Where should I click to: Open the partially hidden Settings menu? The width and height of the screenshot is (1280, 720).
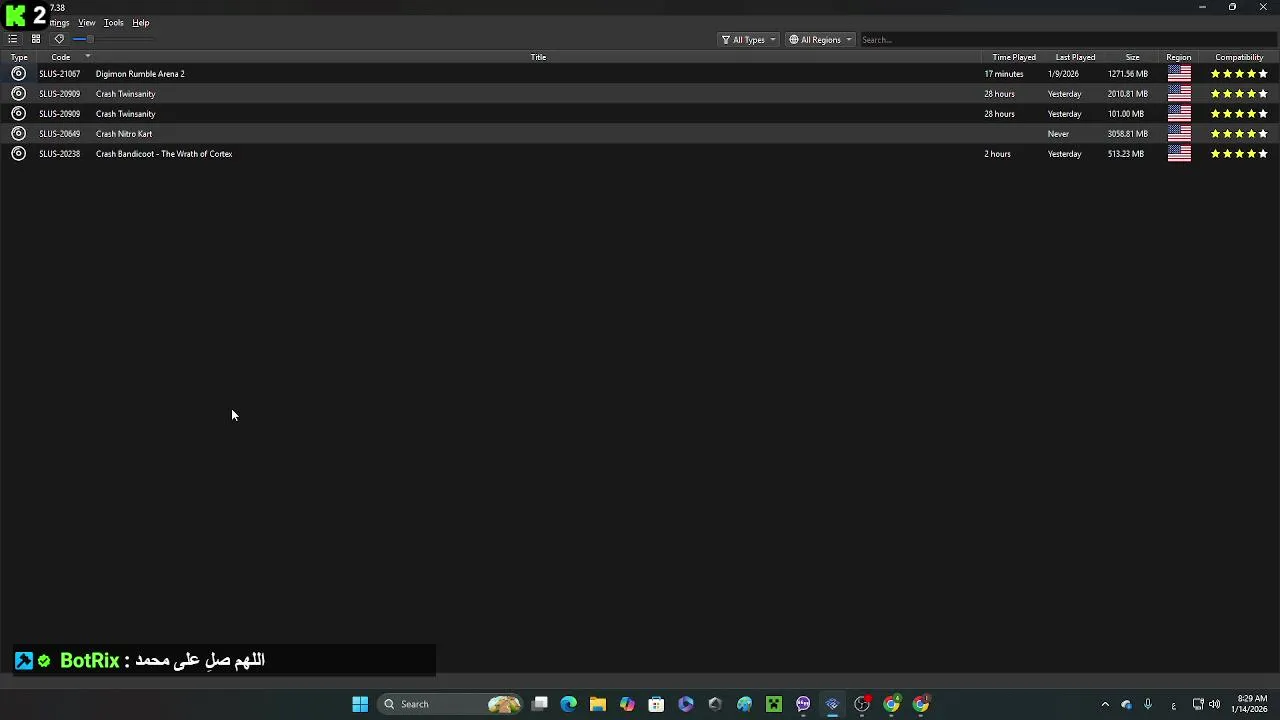click(60, 23)
